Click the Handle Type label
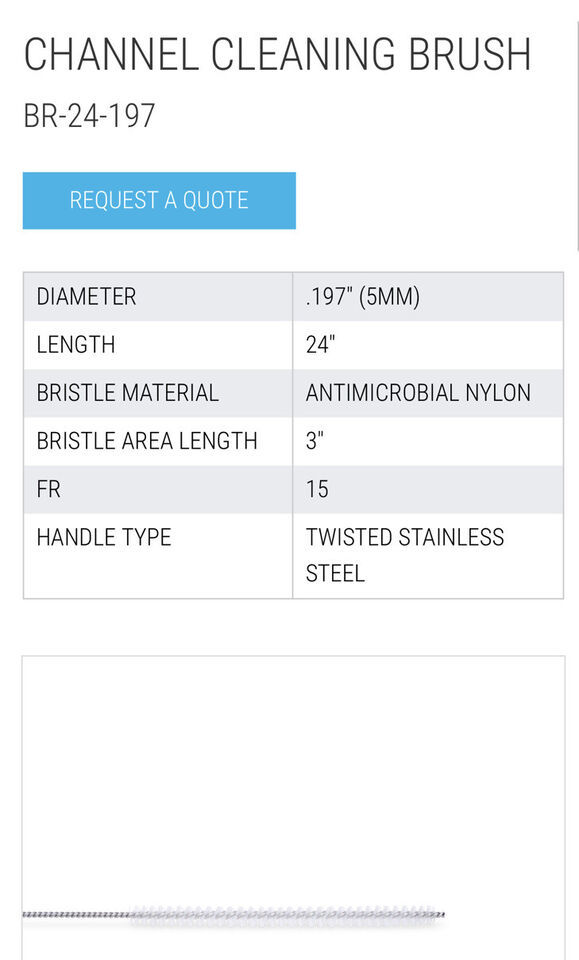Viewport: 579px width, 960px height. [x=104, y=537]
